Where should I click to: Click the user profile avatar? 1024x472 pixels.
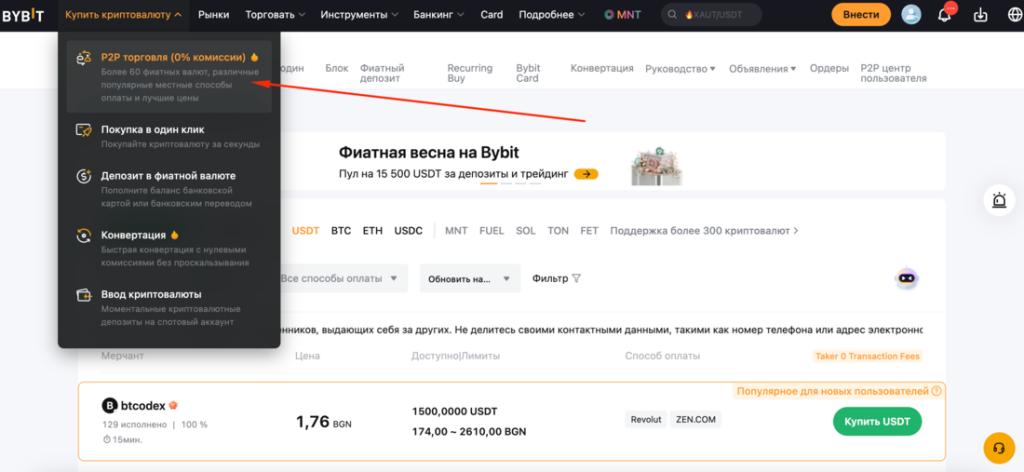point(910,15)
